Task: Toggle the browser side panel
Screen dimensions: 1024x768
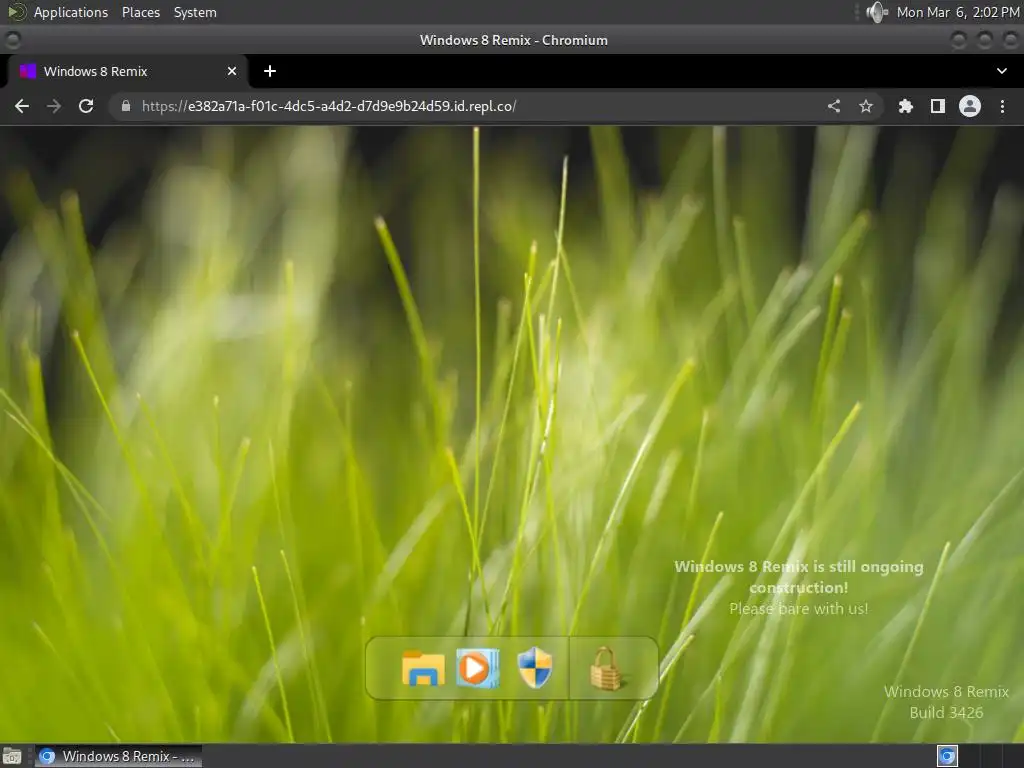Action: click(938, 106)
